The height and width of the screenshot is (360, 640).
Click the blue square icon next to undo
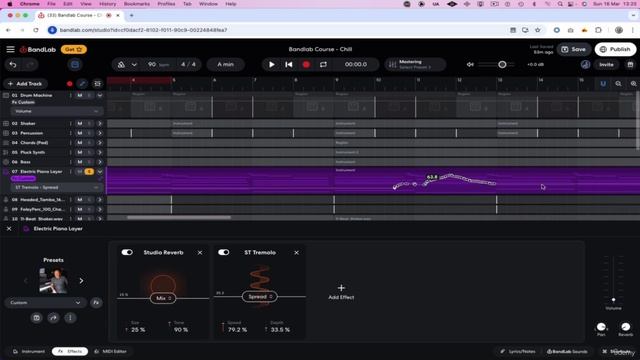coord(75,64)
